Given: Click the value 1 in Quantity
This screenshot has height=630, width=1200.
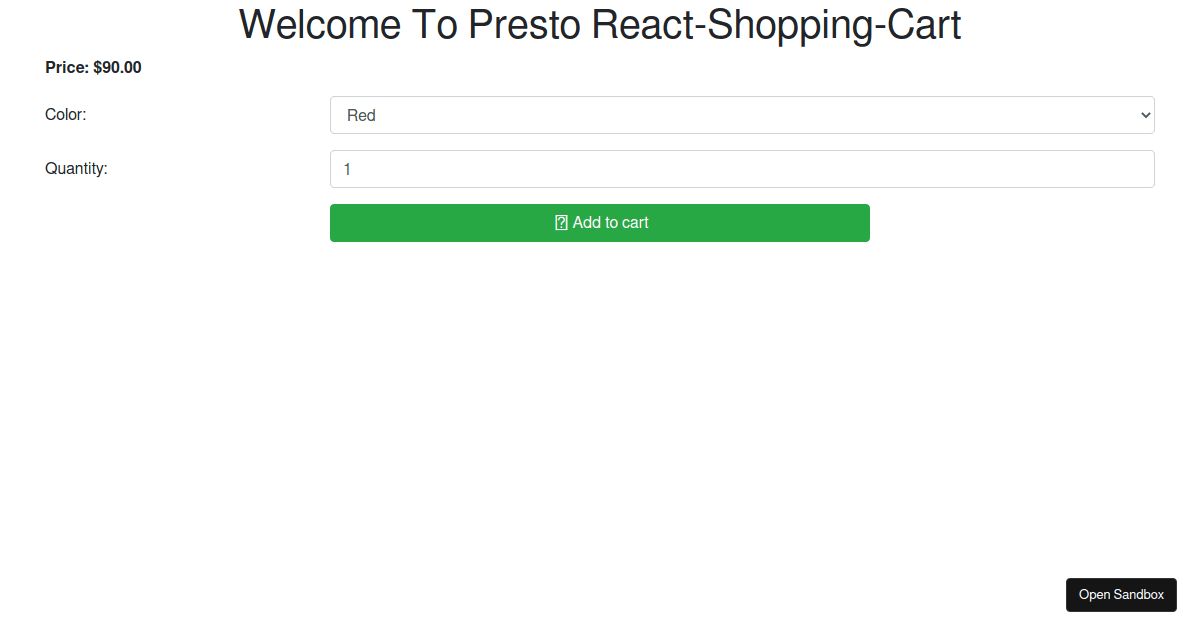Looking at the screenshot, I should 347,170.
